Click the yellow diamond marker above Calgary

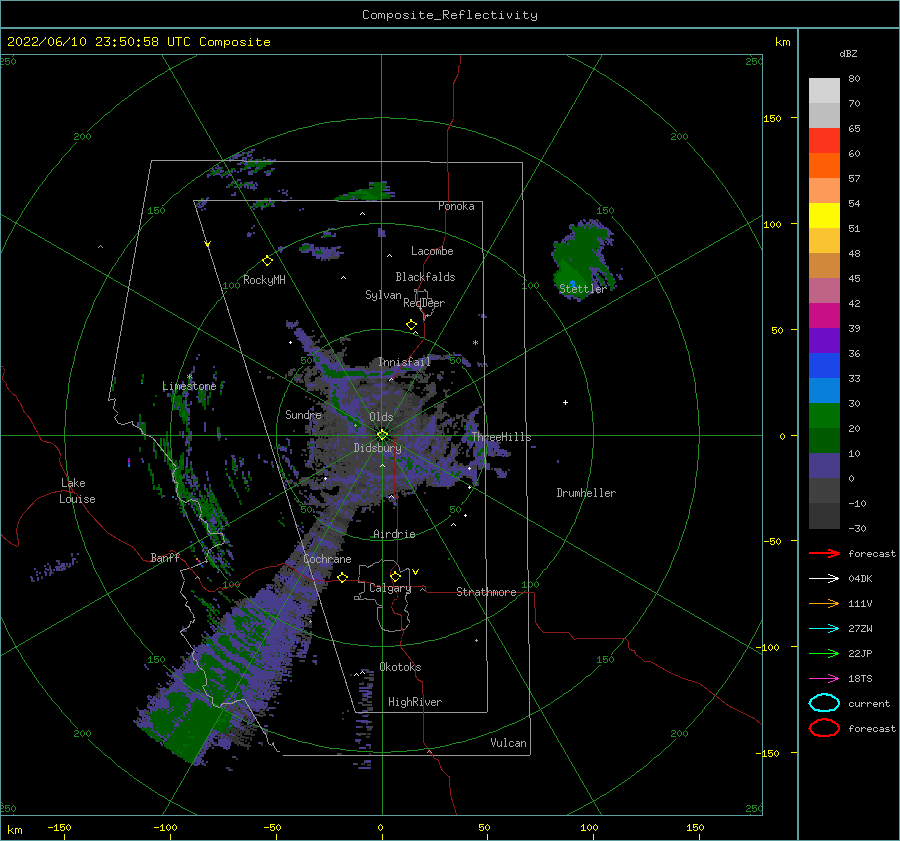(x=395, y=576)
